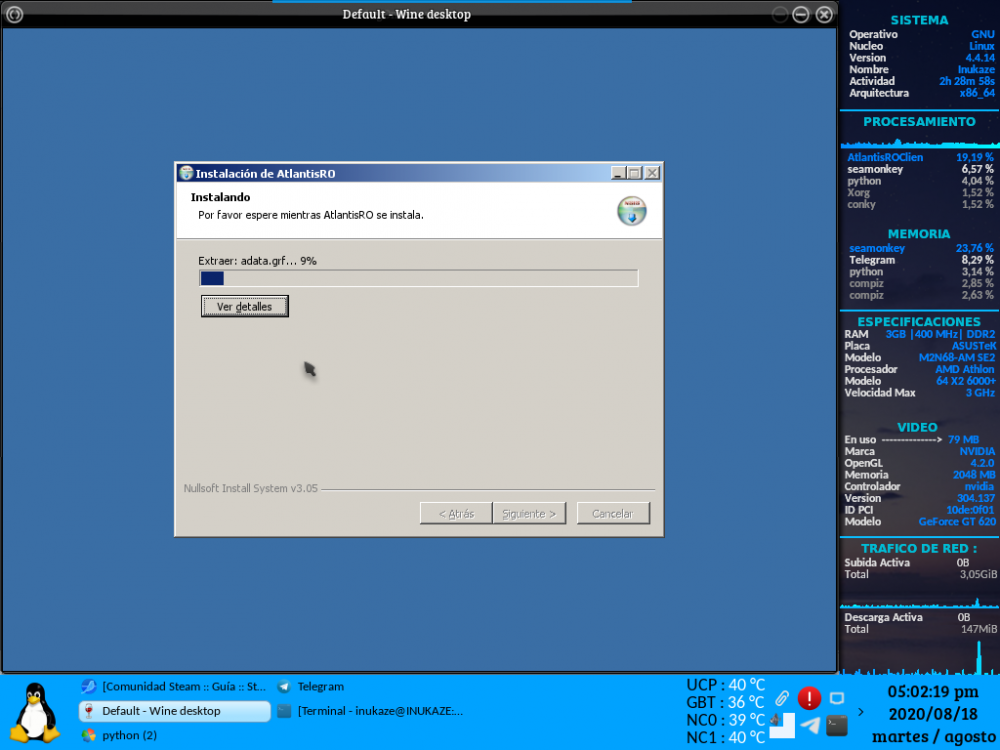
Task: Switch to Comunidad Steam browser window
Action: point(175,687)
